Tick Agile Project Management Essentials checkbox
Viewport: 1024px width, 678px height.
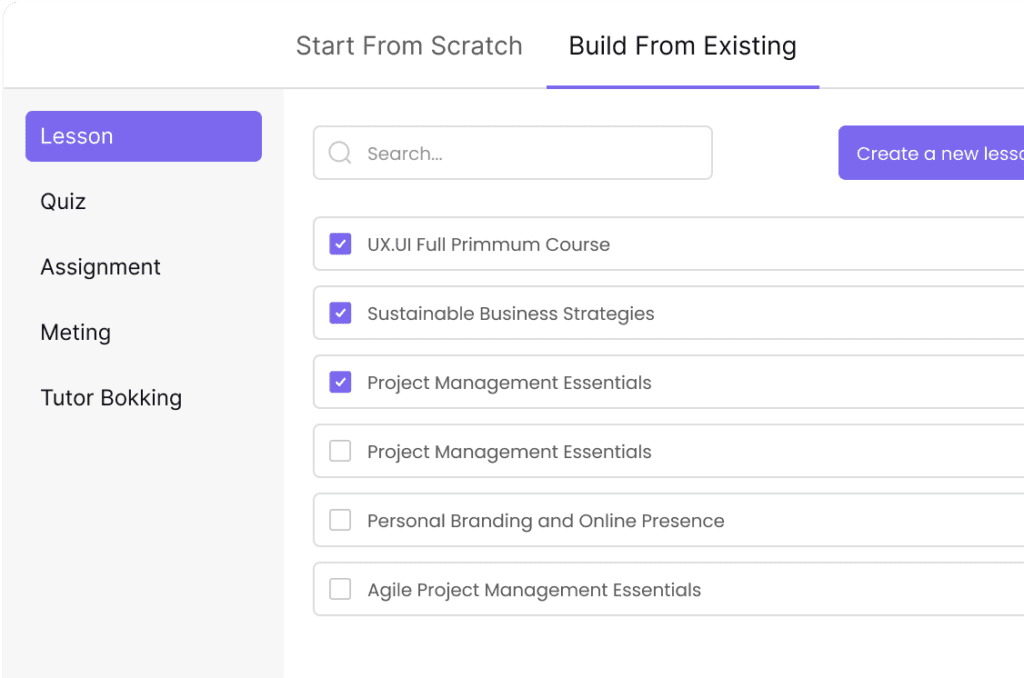pos(340,589)
